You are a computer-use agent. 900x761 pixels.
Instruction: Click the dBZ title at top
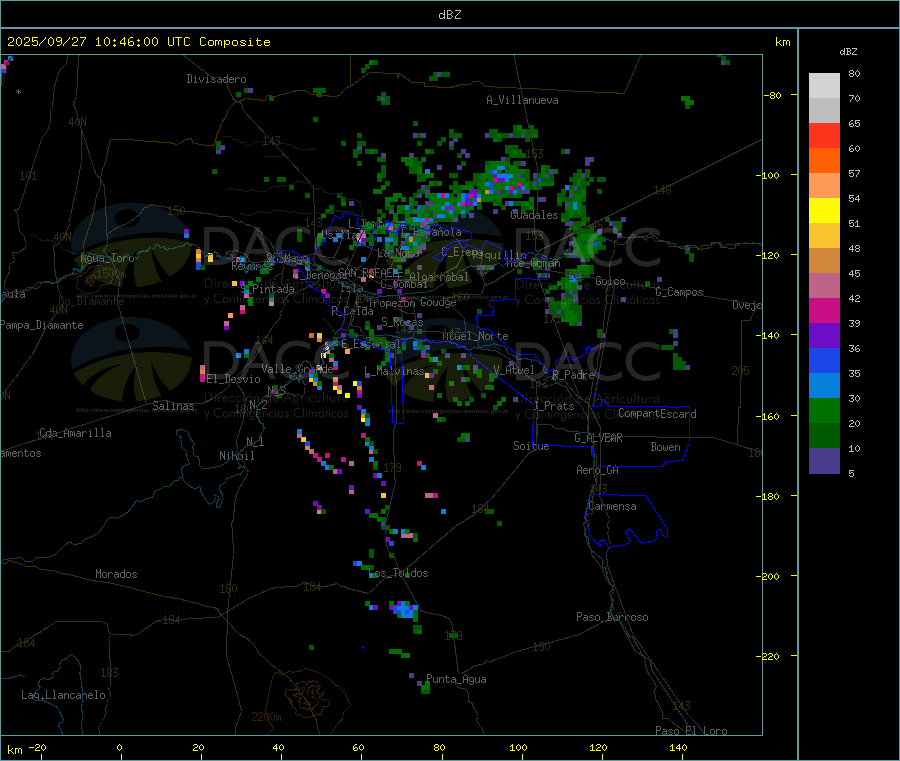click(x=449, y=15)
